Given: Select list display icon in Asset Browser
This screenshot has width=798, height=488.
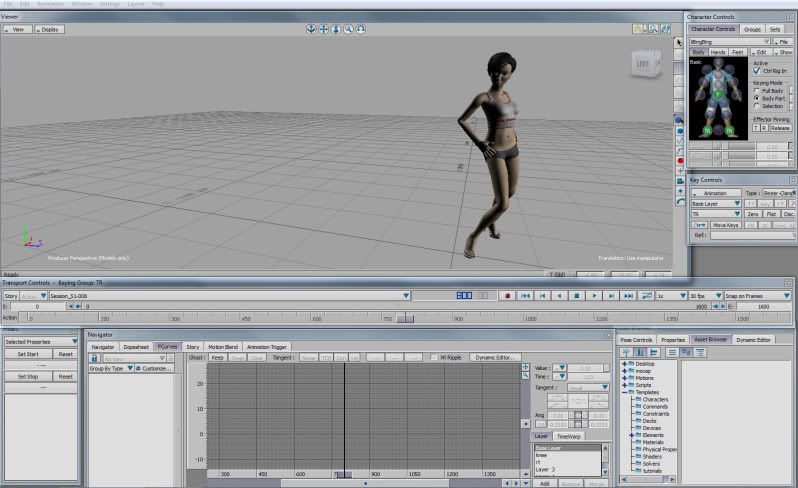Looking at the screenshot, I should pyautogui.click(x=672, y=352).
